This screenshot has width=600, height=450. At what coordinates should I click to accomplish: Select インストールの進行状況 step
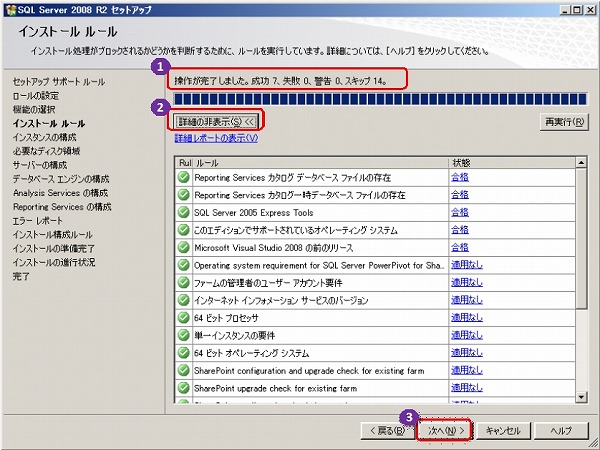coord(54,262)
